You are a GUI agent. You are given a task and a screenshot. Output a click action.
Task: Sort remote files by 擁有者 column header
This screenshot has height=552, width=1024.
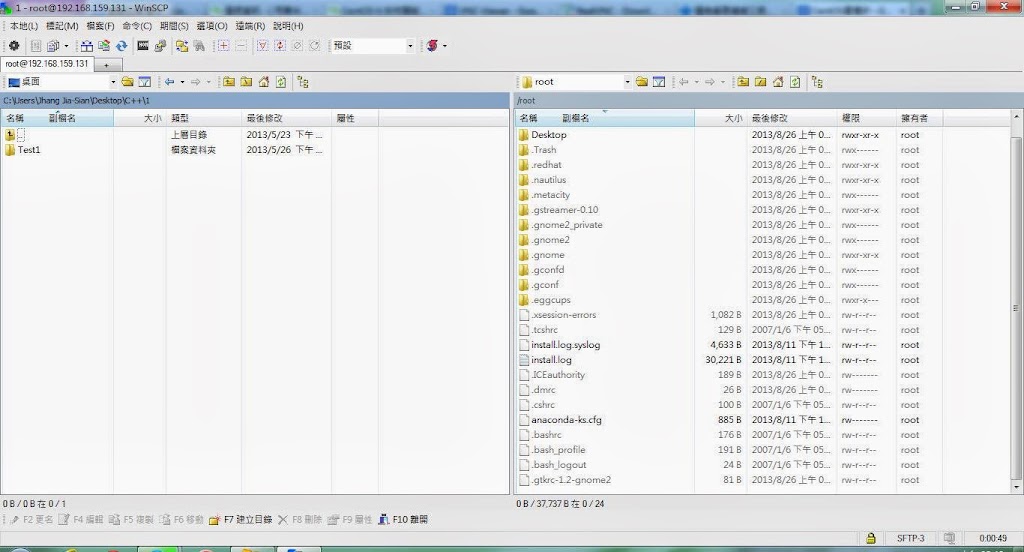coord(918,118)
